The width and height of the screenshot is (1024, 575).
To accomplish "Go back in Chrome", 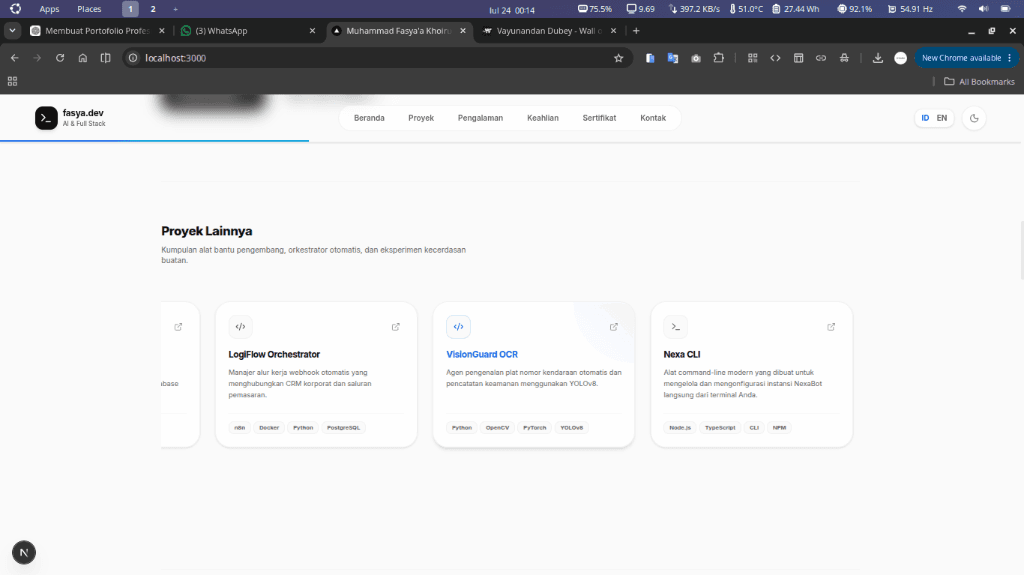I will 14,58.
